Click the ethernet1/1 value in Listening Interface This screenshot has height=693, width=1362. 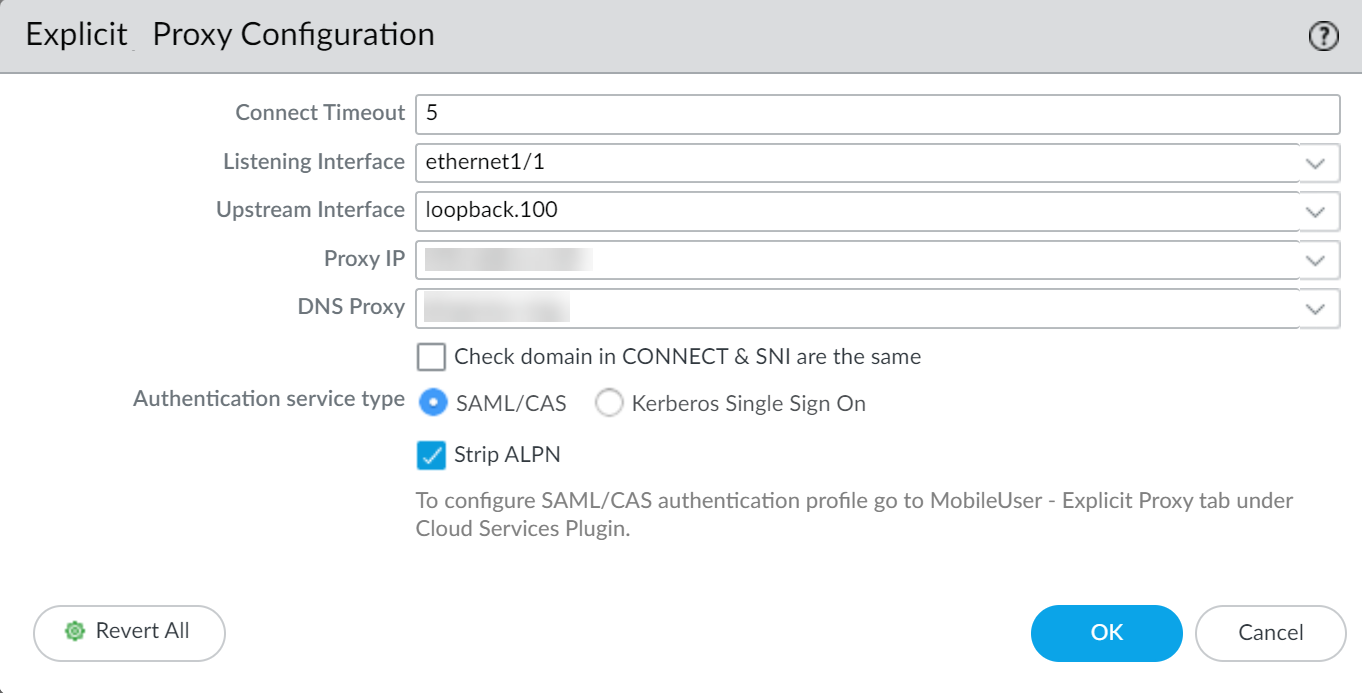pyautogui.click(x=484, y=162)
